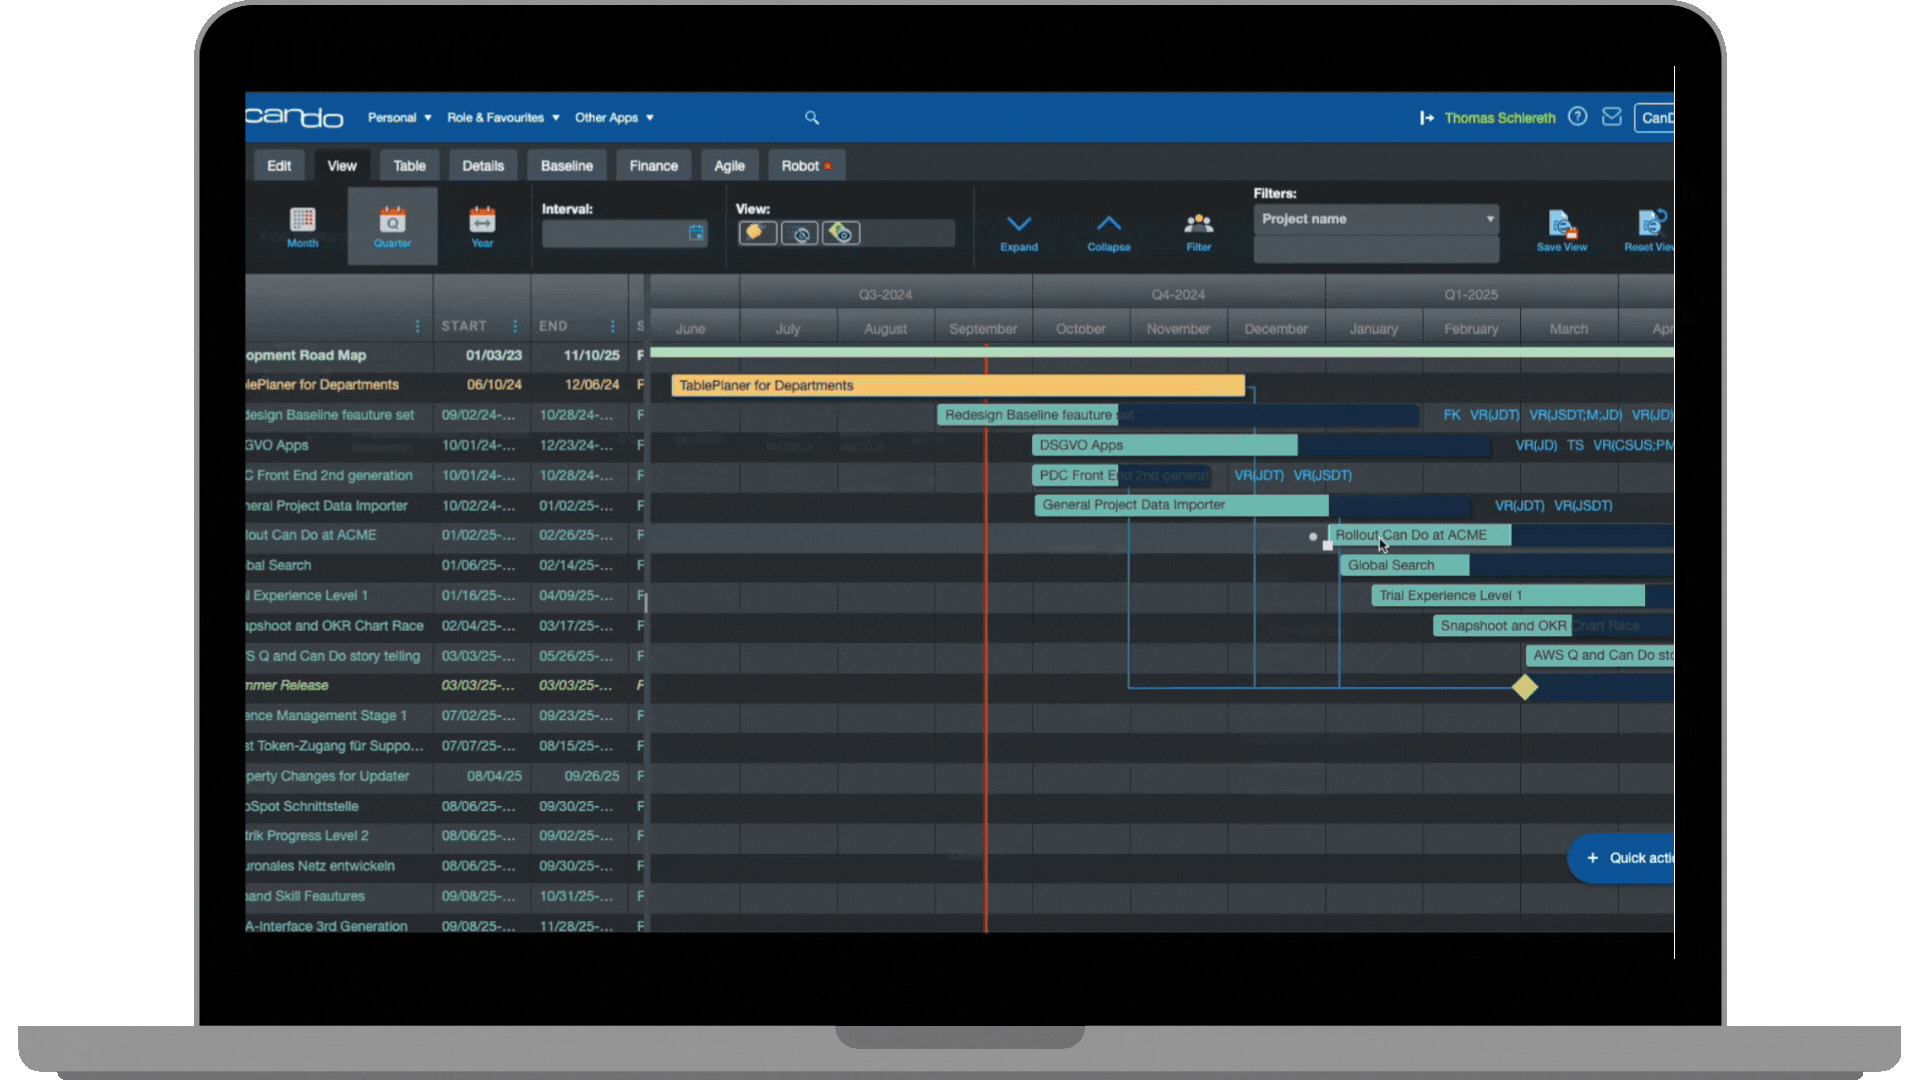Open name column options menu dots

[x=417, y=326]
